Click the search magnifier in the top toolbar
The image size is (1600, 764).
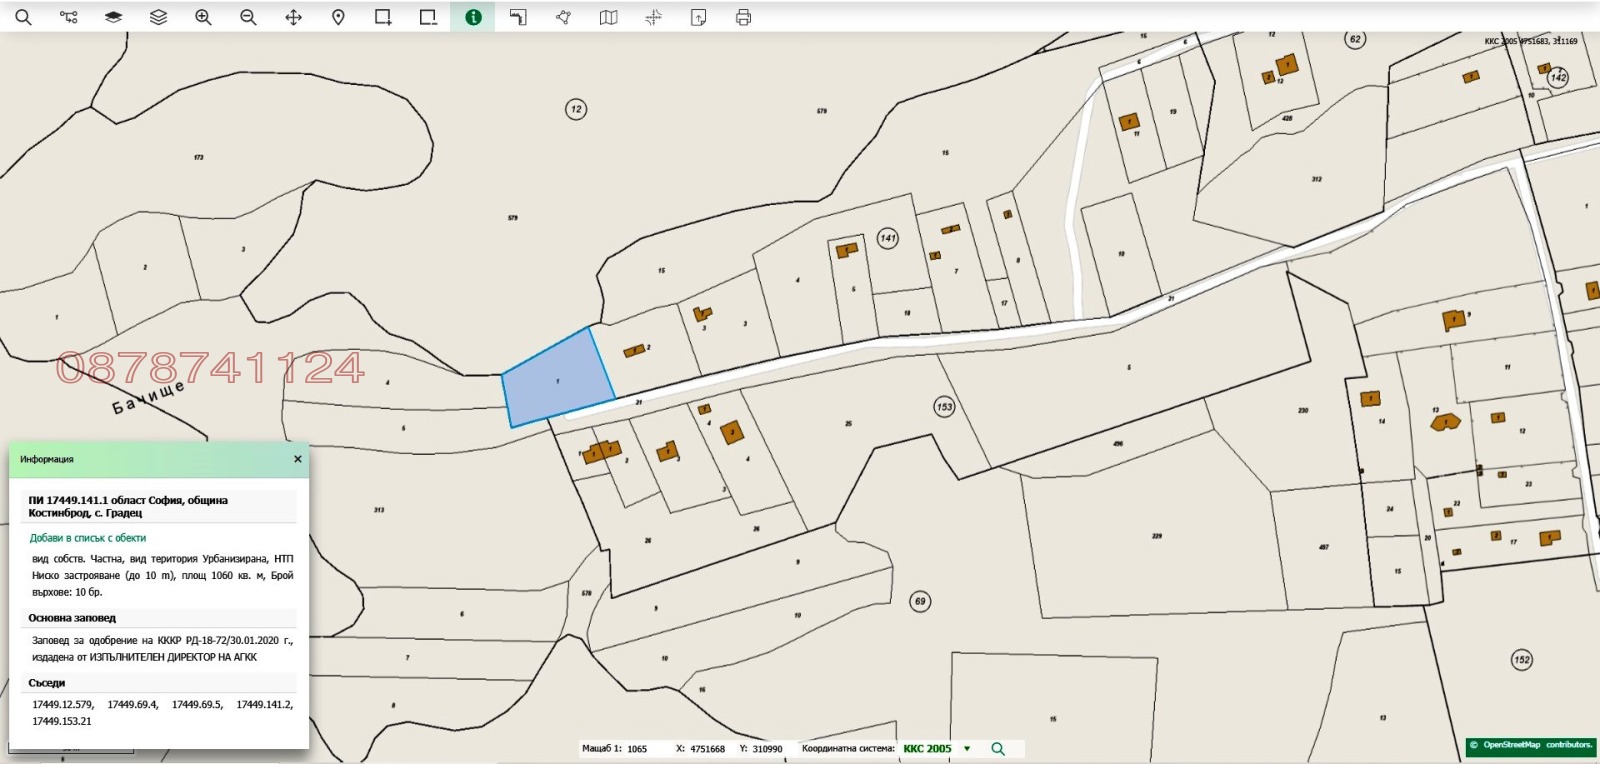(23, 17)
